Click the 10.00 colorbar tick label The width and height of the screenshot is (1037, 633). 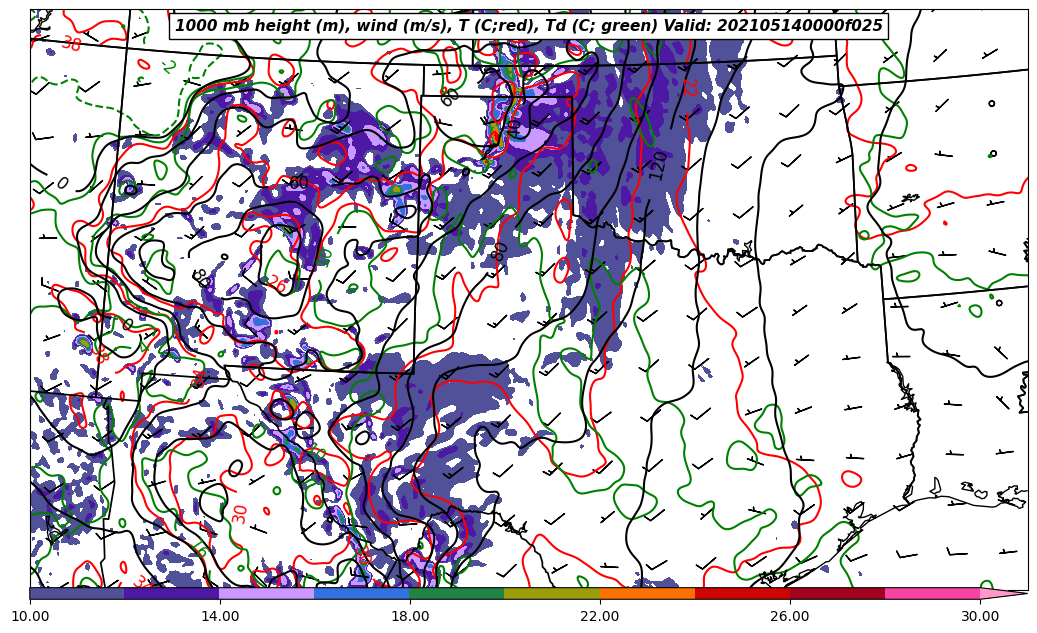pyautogui.click(x=30, y=616)
